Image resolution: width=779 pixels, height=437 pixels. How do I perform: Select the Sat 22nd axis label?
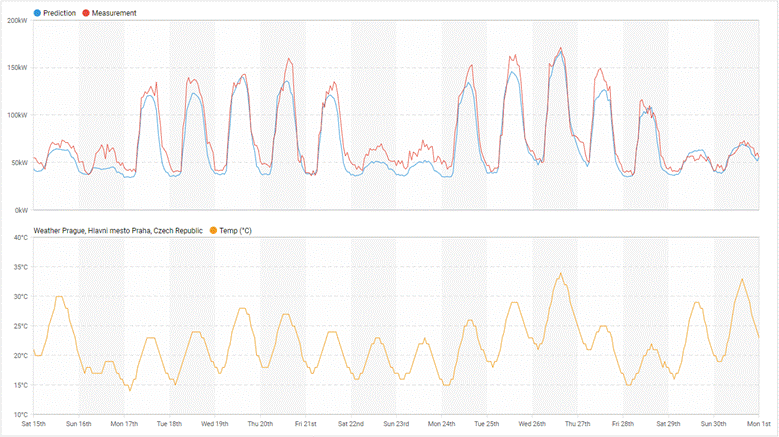351,424
